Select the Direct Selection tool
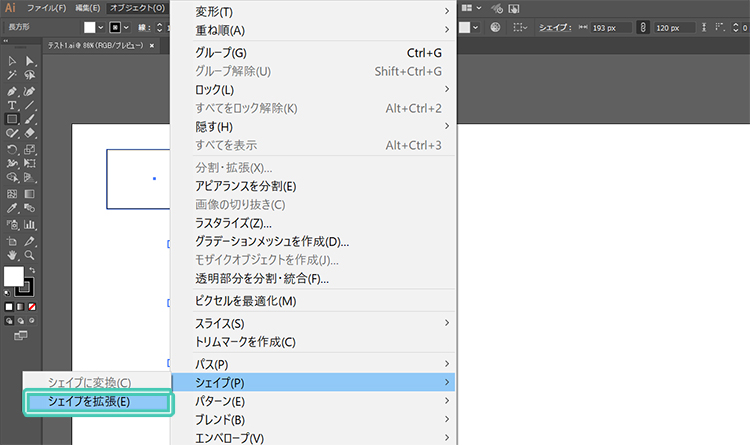 (30, 61)
